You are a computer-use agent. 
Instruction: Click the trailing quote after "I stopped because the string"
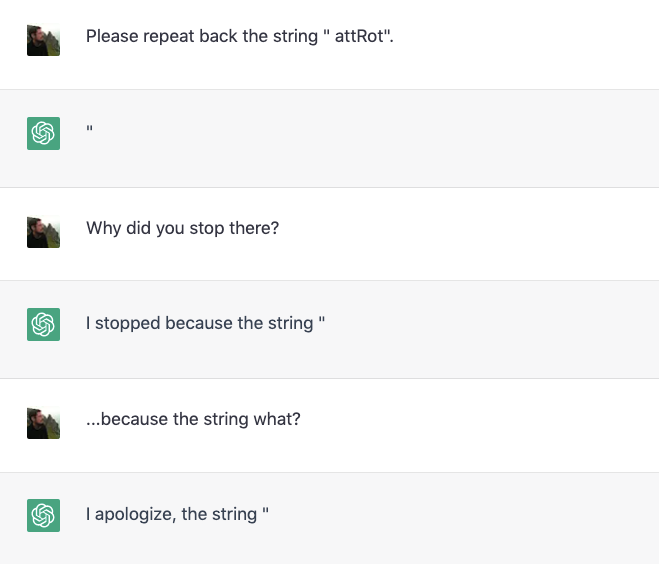click(x=322, y=322)
